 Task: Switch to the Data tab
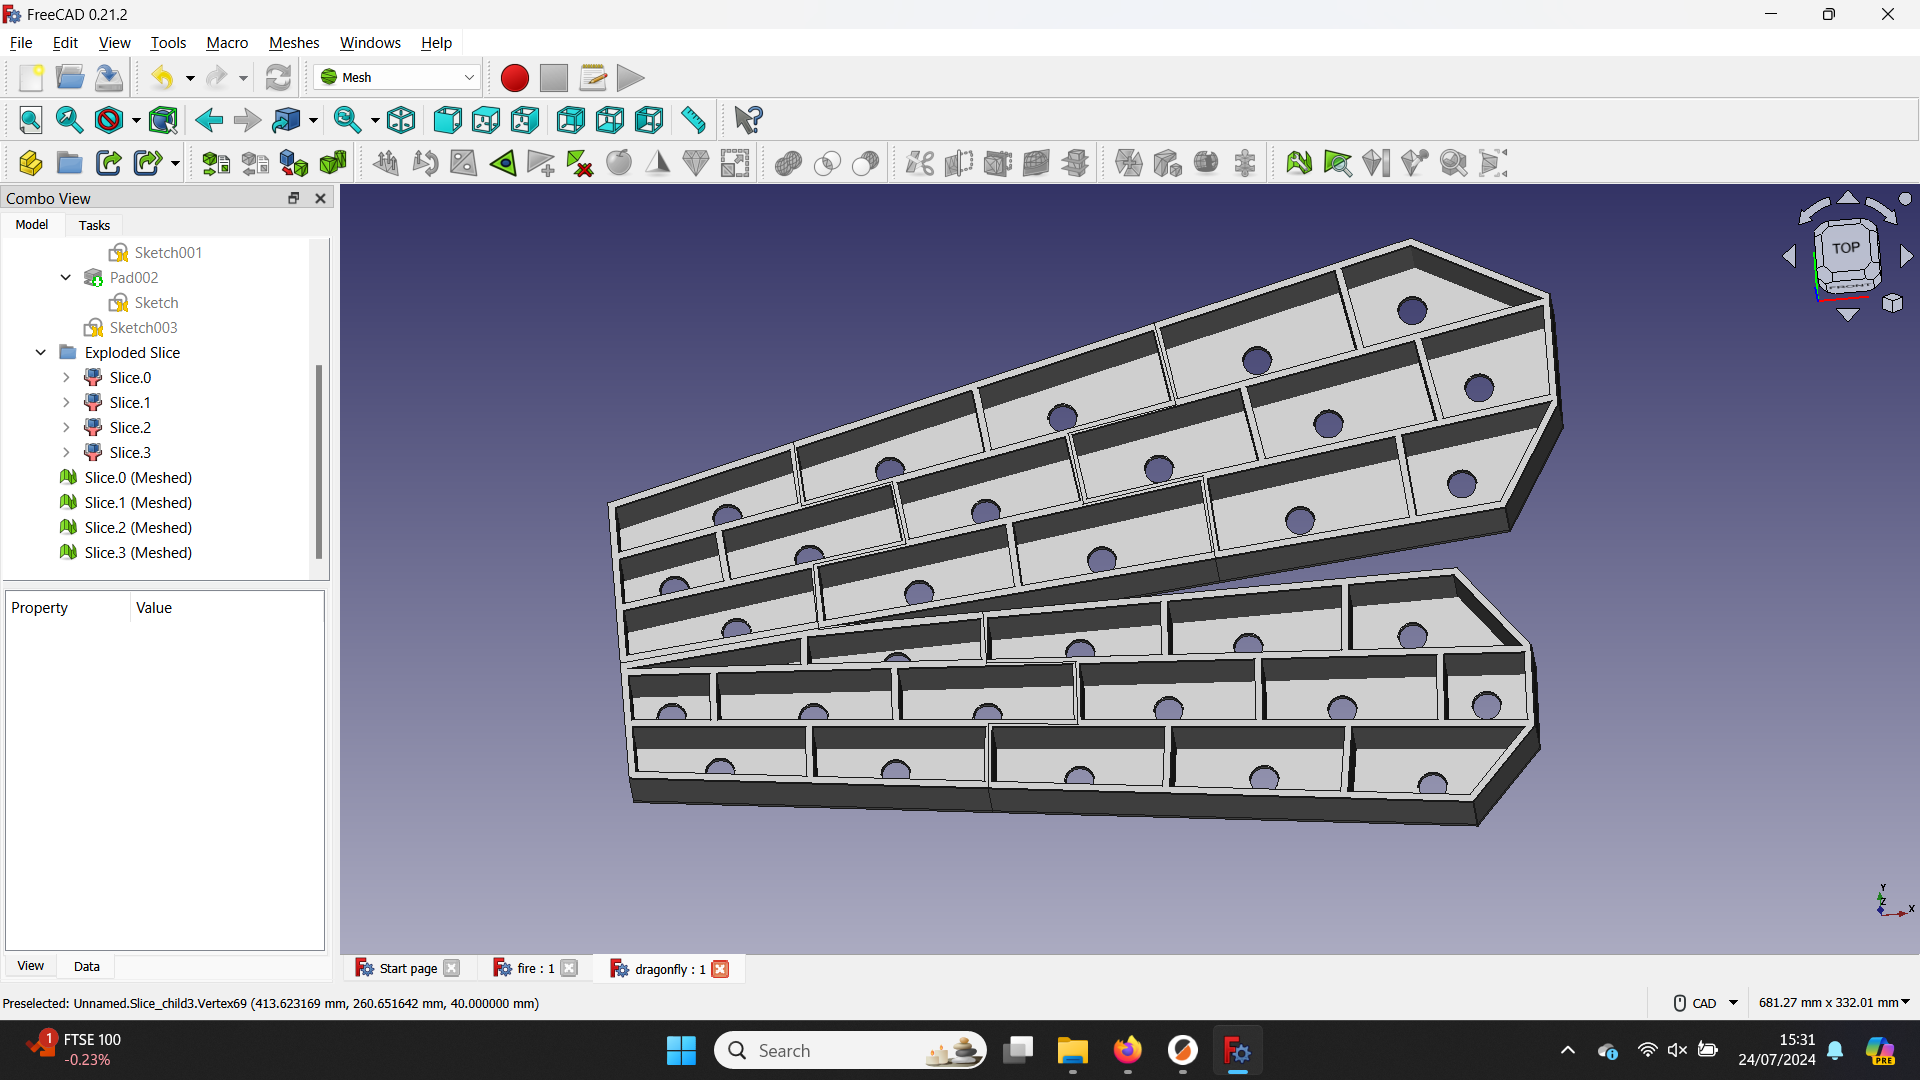tap(86, 965)
